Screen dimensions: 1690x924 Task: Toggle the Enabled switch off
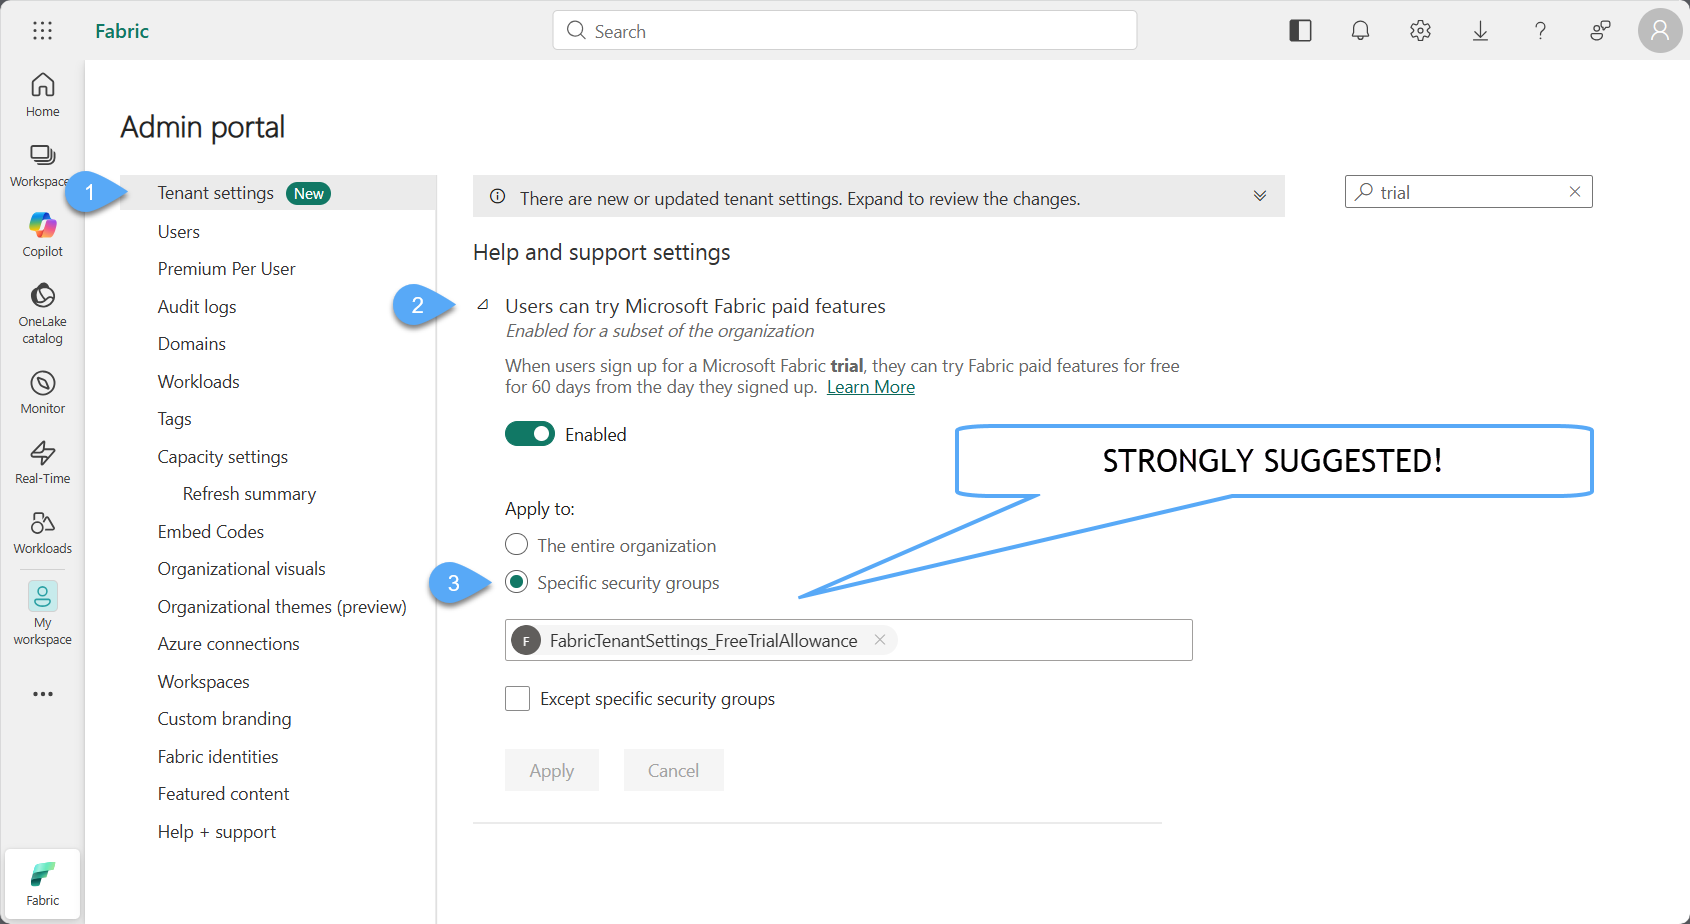coord(530,434)
